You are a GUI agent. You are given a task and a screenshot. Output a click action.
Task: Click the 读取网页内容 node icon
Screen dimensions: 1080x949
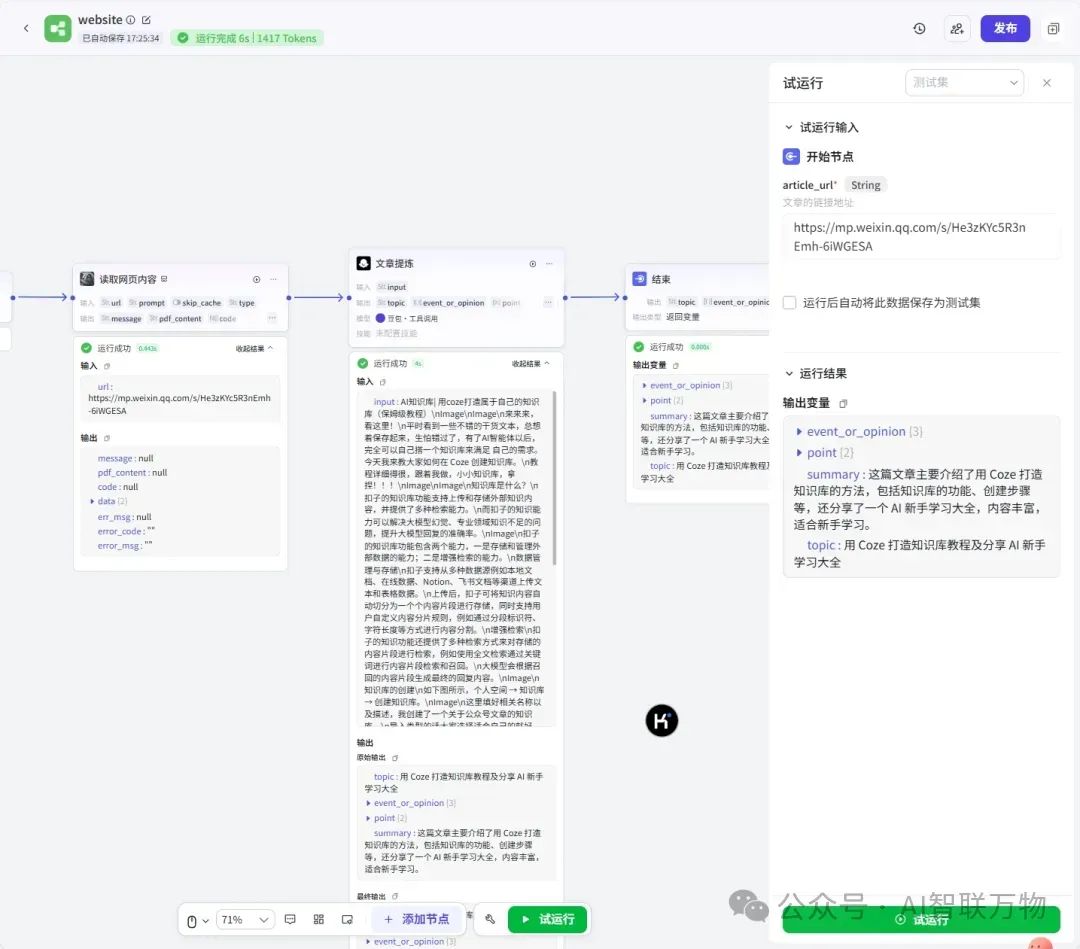click(x=87, y=279)
